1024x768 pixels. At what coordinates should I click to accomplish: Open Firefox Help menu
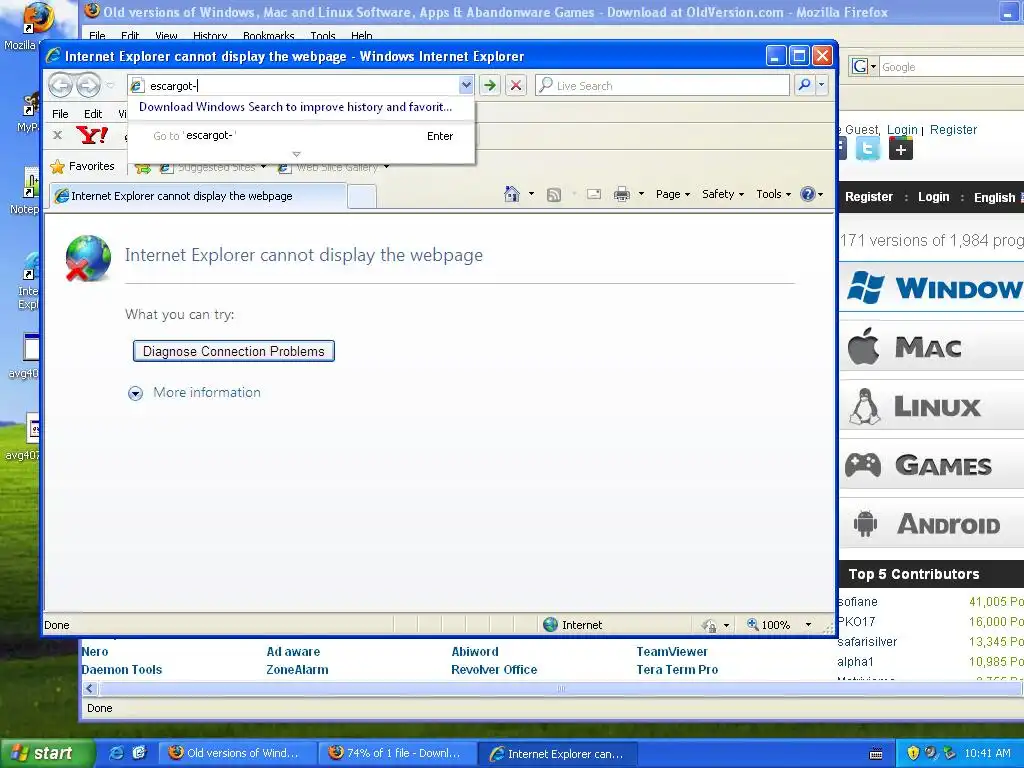coord(361,35)
